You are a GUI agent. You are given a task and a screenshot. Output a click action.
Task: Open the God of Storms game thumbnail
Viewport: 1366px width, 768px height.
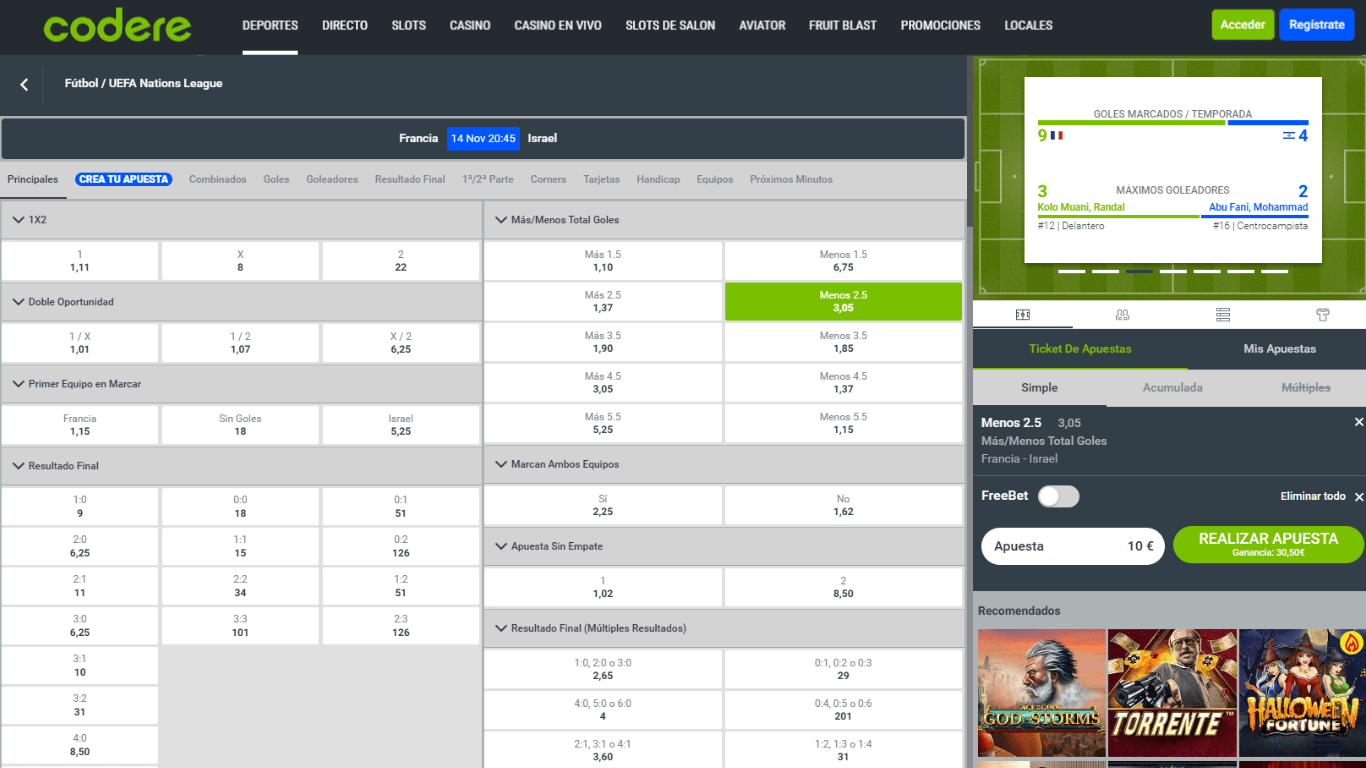(x=1041, y=693)
